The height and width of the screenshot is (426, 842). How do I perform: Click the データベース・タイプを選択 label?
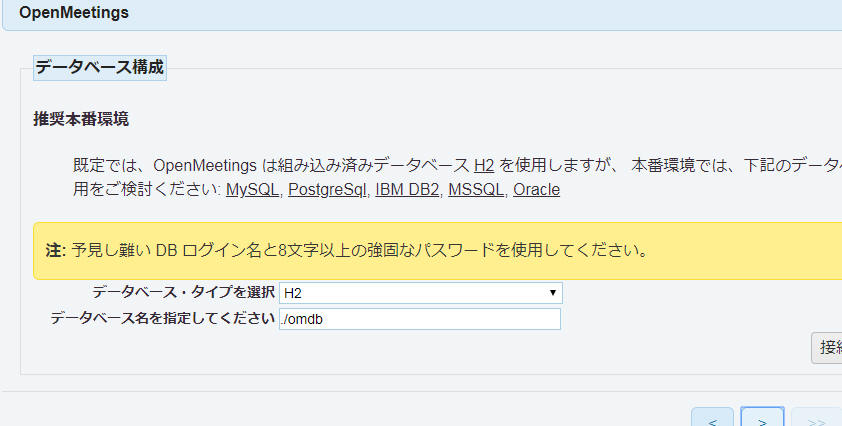click(183, 293)
